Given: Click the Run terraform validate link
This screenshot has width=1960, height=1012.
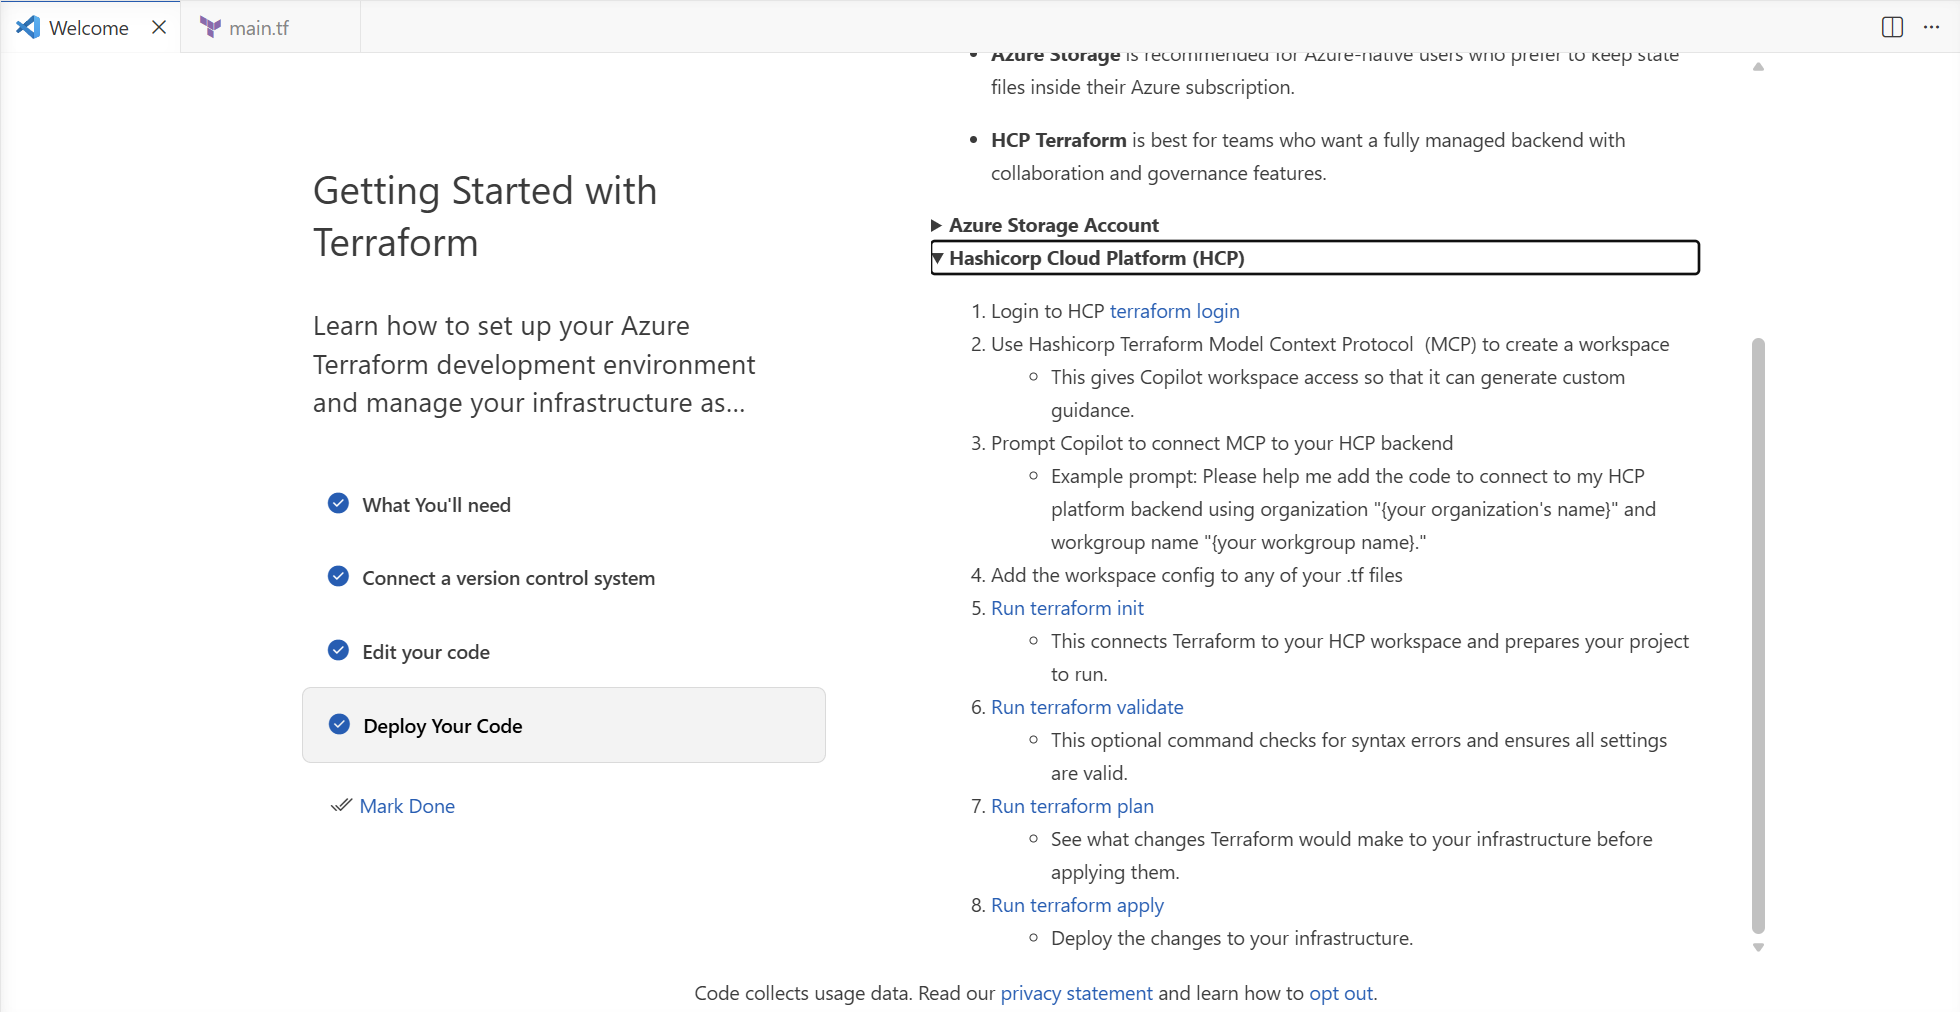Looking at the screenshot, I should tap(1087, 707).
